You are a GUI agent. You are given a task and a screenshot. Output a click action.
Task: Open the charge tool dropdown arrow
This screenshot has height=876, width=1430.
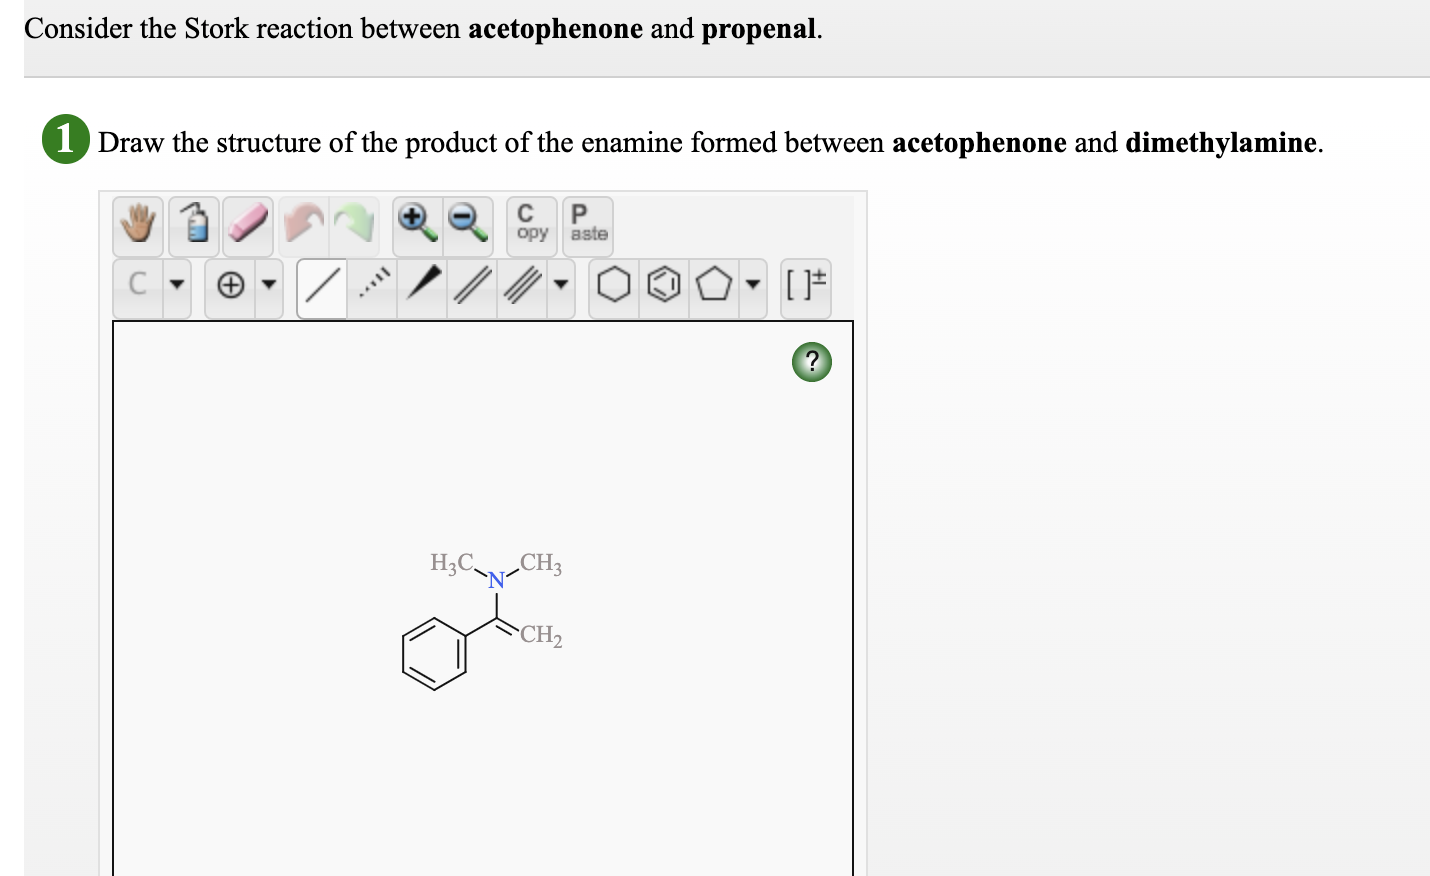268,287
